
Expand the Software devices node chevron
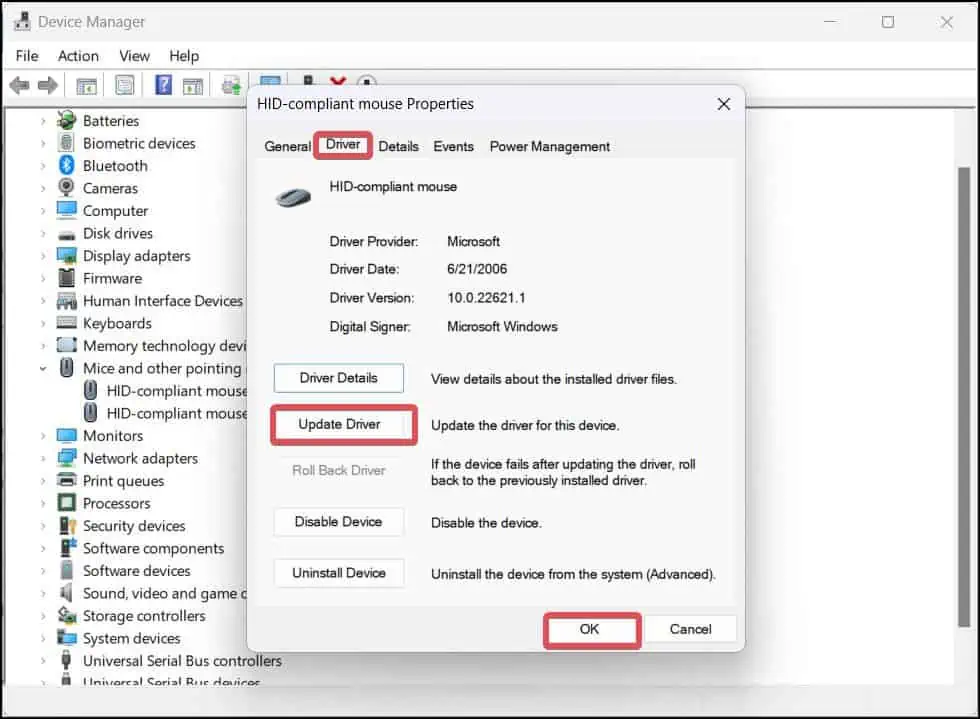click(x=43, y=571)
